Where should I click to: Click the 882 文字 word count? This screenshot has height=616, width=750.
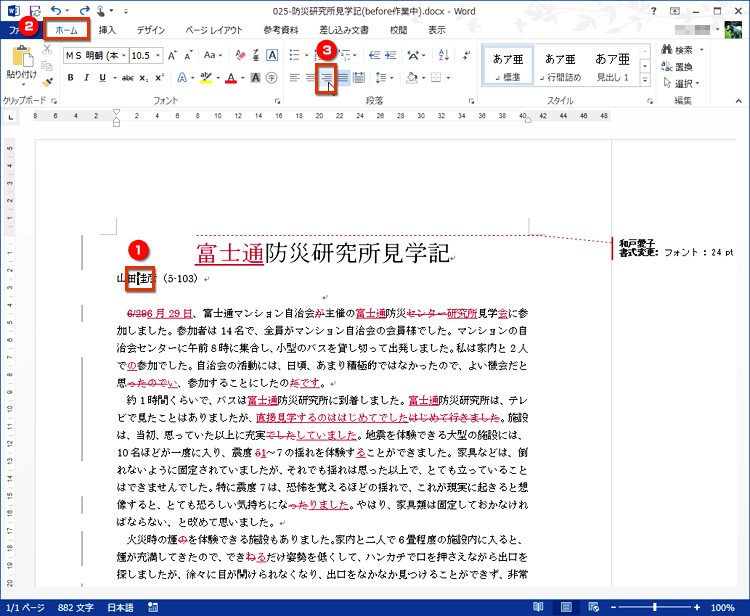click(x=76, y=607)
